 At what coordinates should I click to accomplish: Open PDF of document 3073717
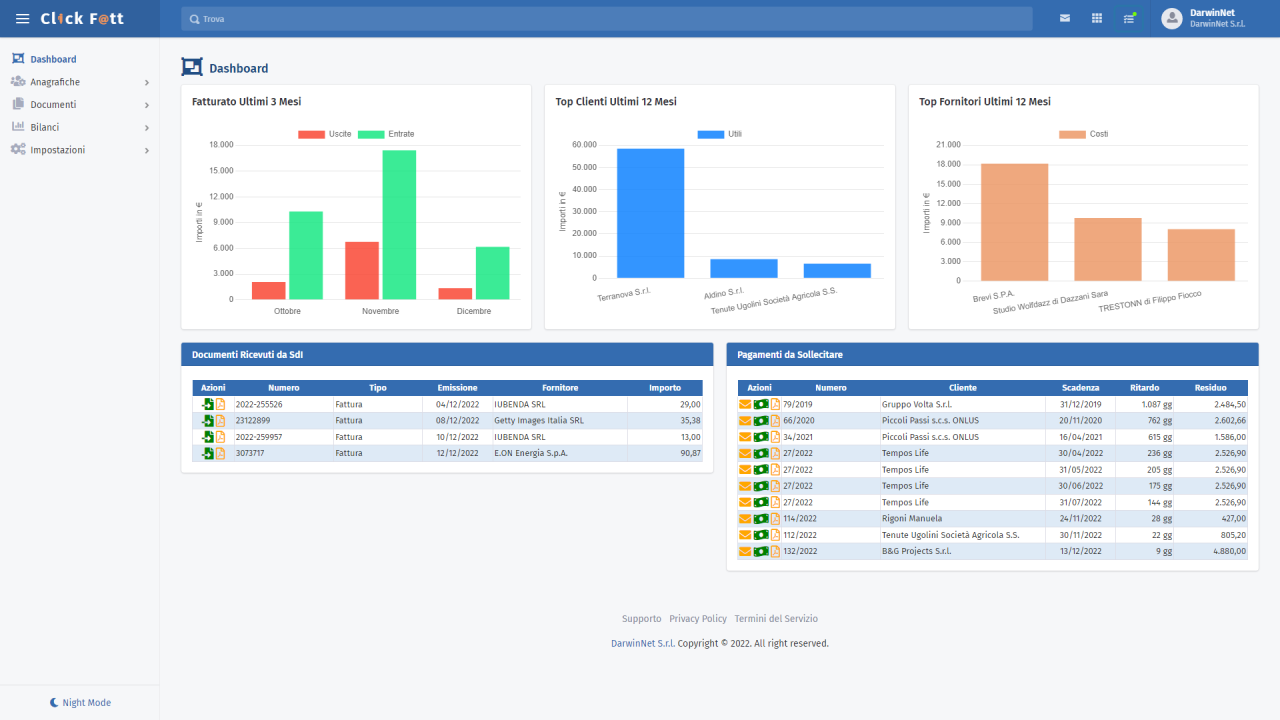[x=221, y=453]
